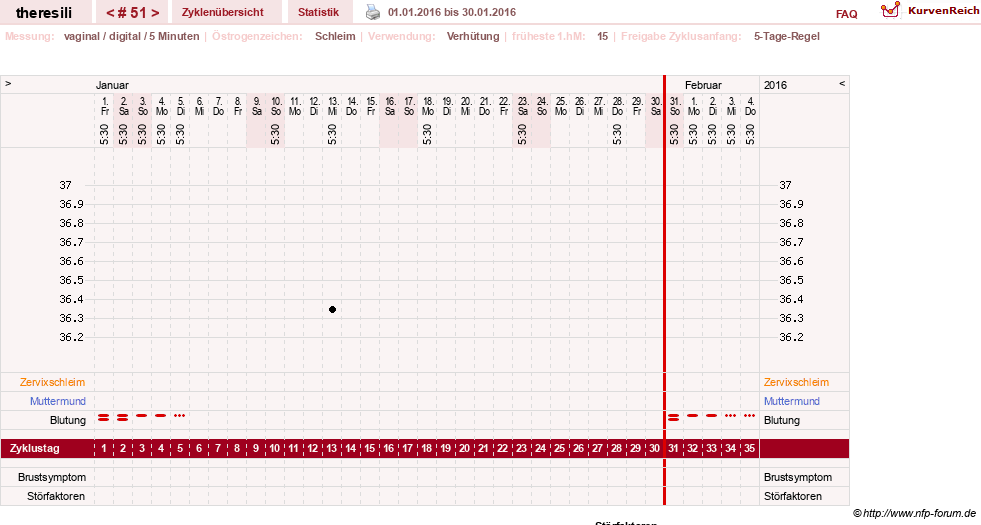Image resolution: width=981 pixels, height=525 pixels.
Task: Select Zyklustag 1 cell
Action: (104, 448)
